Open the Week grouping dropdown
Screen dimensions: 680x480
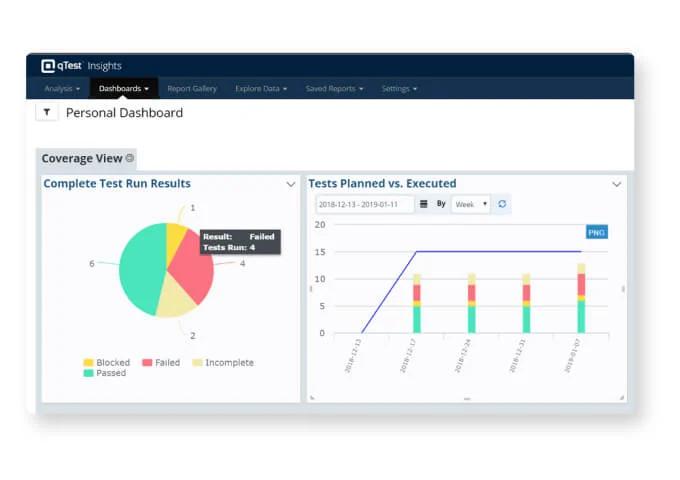(x=470, y=204)
